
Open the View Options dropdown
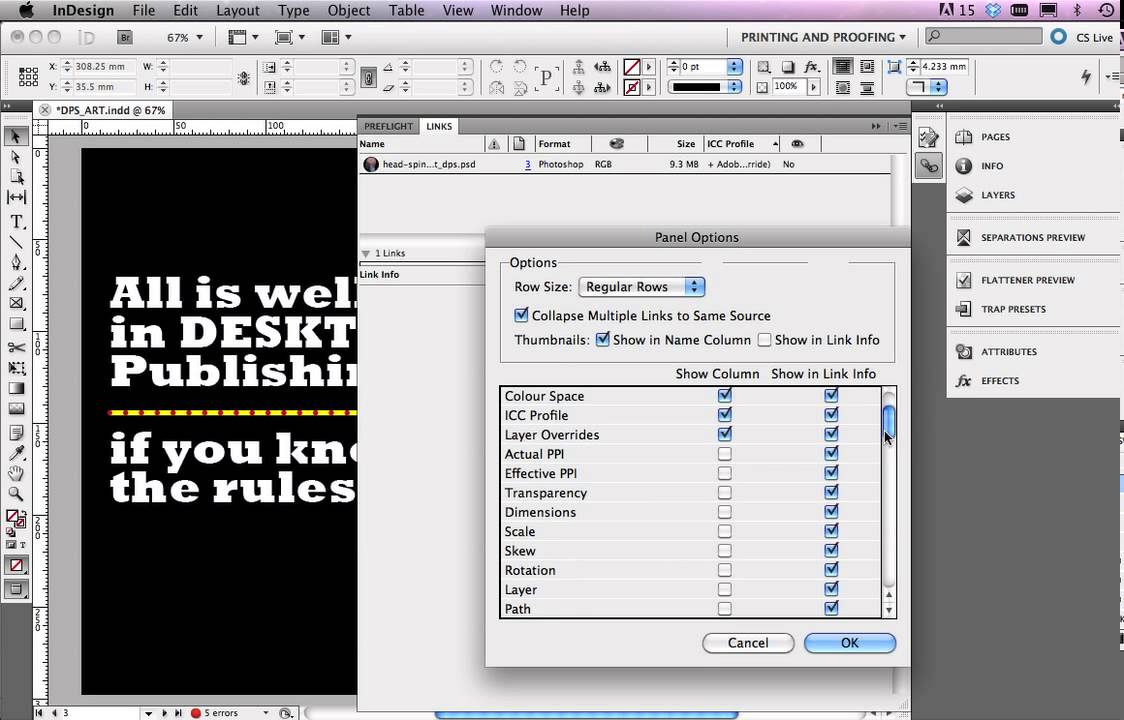pyautogui.click(x=243, y=37)
